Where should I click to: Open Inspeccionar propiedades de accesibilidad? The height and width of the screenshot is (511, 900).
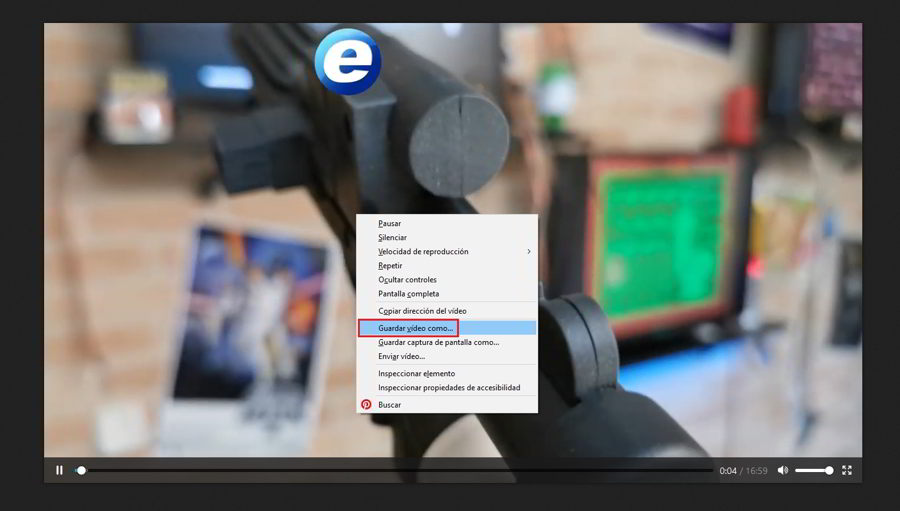[x=448, y=387]
